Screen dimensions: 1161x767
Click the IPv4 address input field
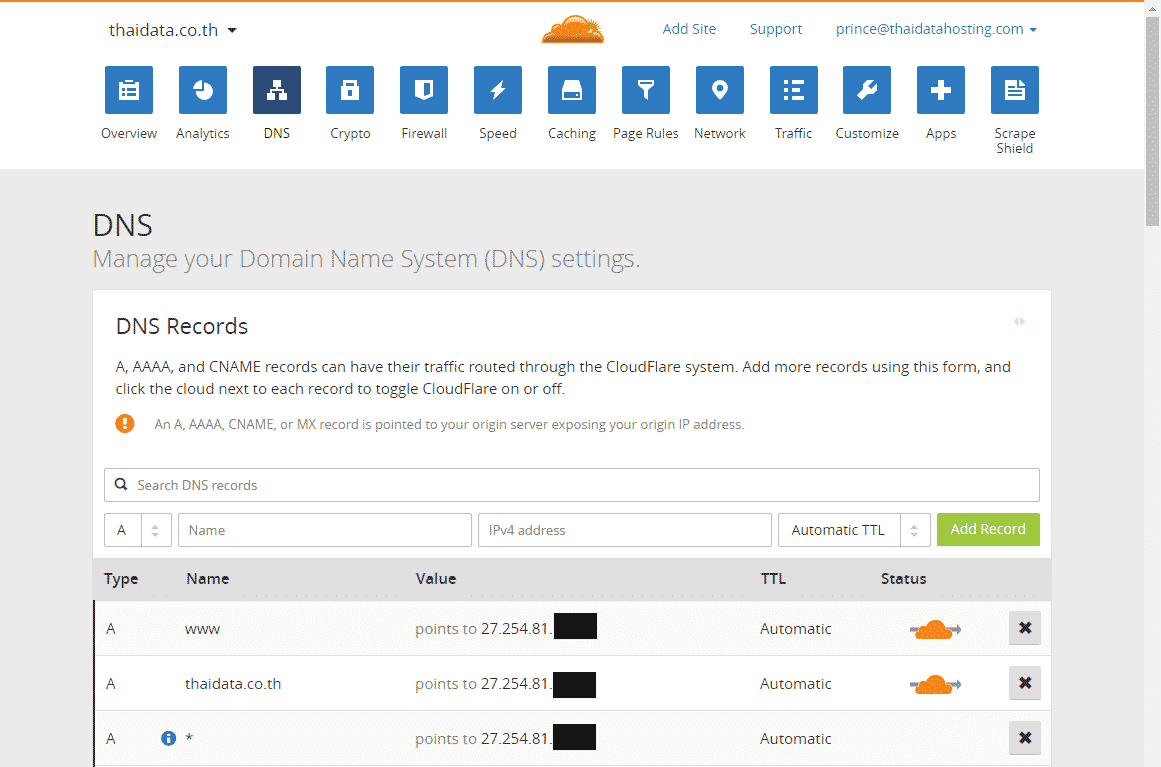pyautogui.click(x=624, y=530)
